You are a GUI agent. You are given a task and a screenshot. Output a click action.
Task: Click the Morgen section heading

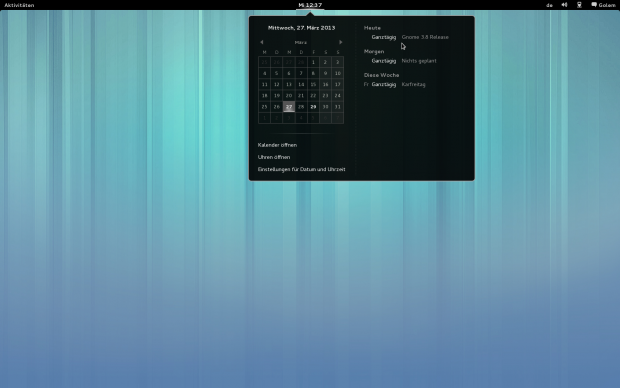point(374,51)
